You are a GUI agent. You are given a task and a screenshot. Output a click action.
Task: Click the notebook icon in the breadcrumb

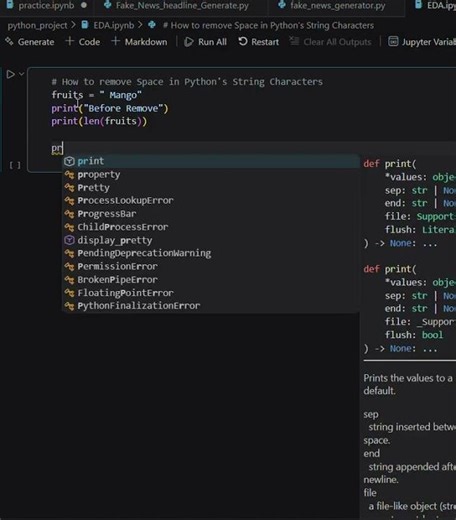click(85, 25)
